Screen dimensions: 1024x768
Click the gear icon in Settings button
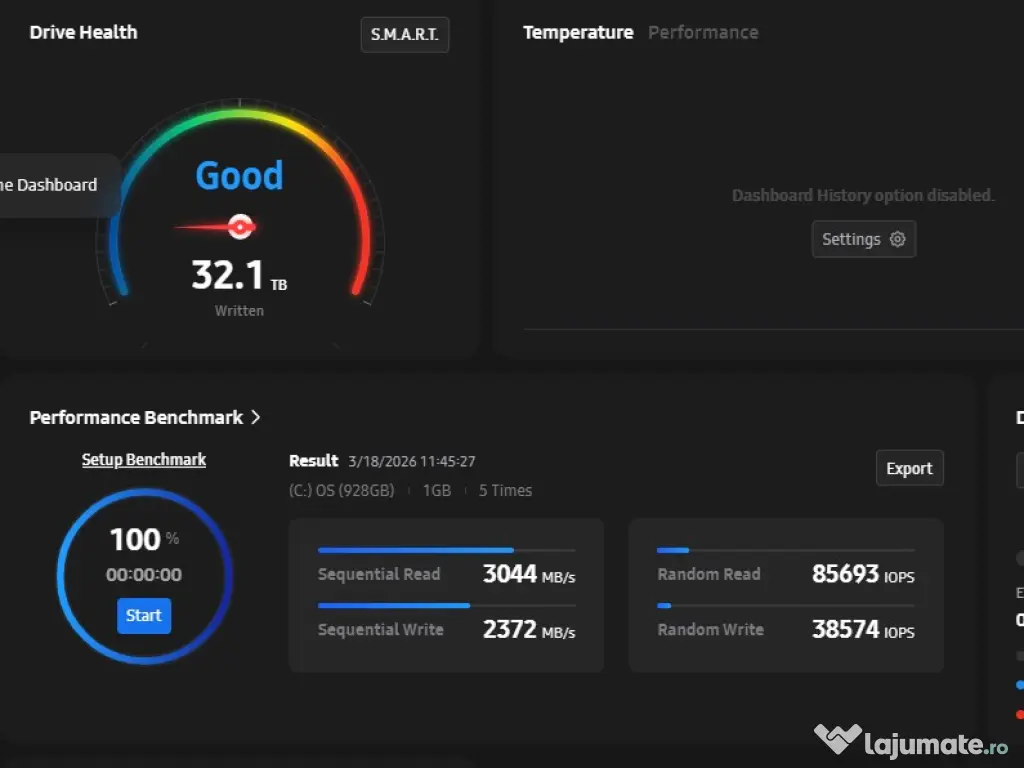coord(897,240)
